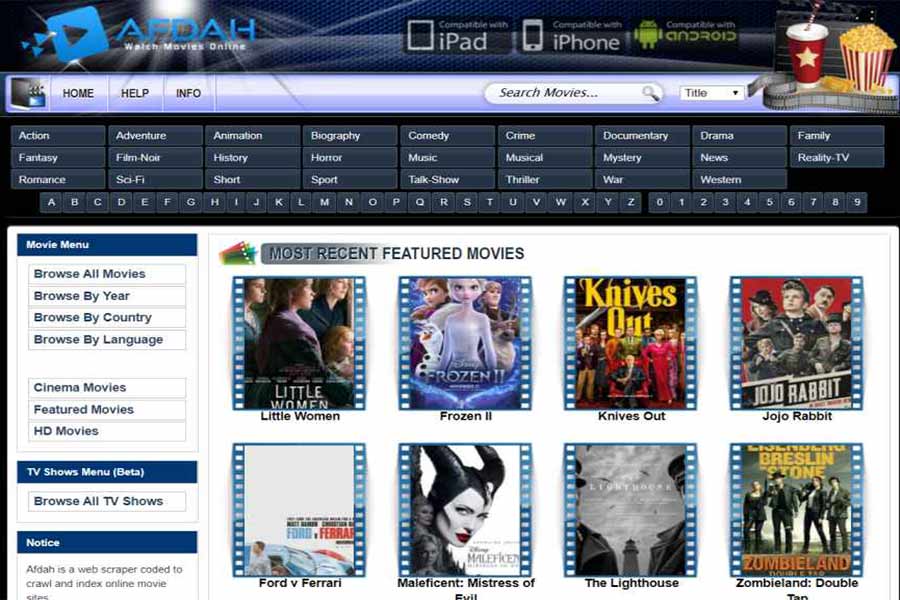
Task: Select the Adventure genre
Action: [x=156, y=136]
